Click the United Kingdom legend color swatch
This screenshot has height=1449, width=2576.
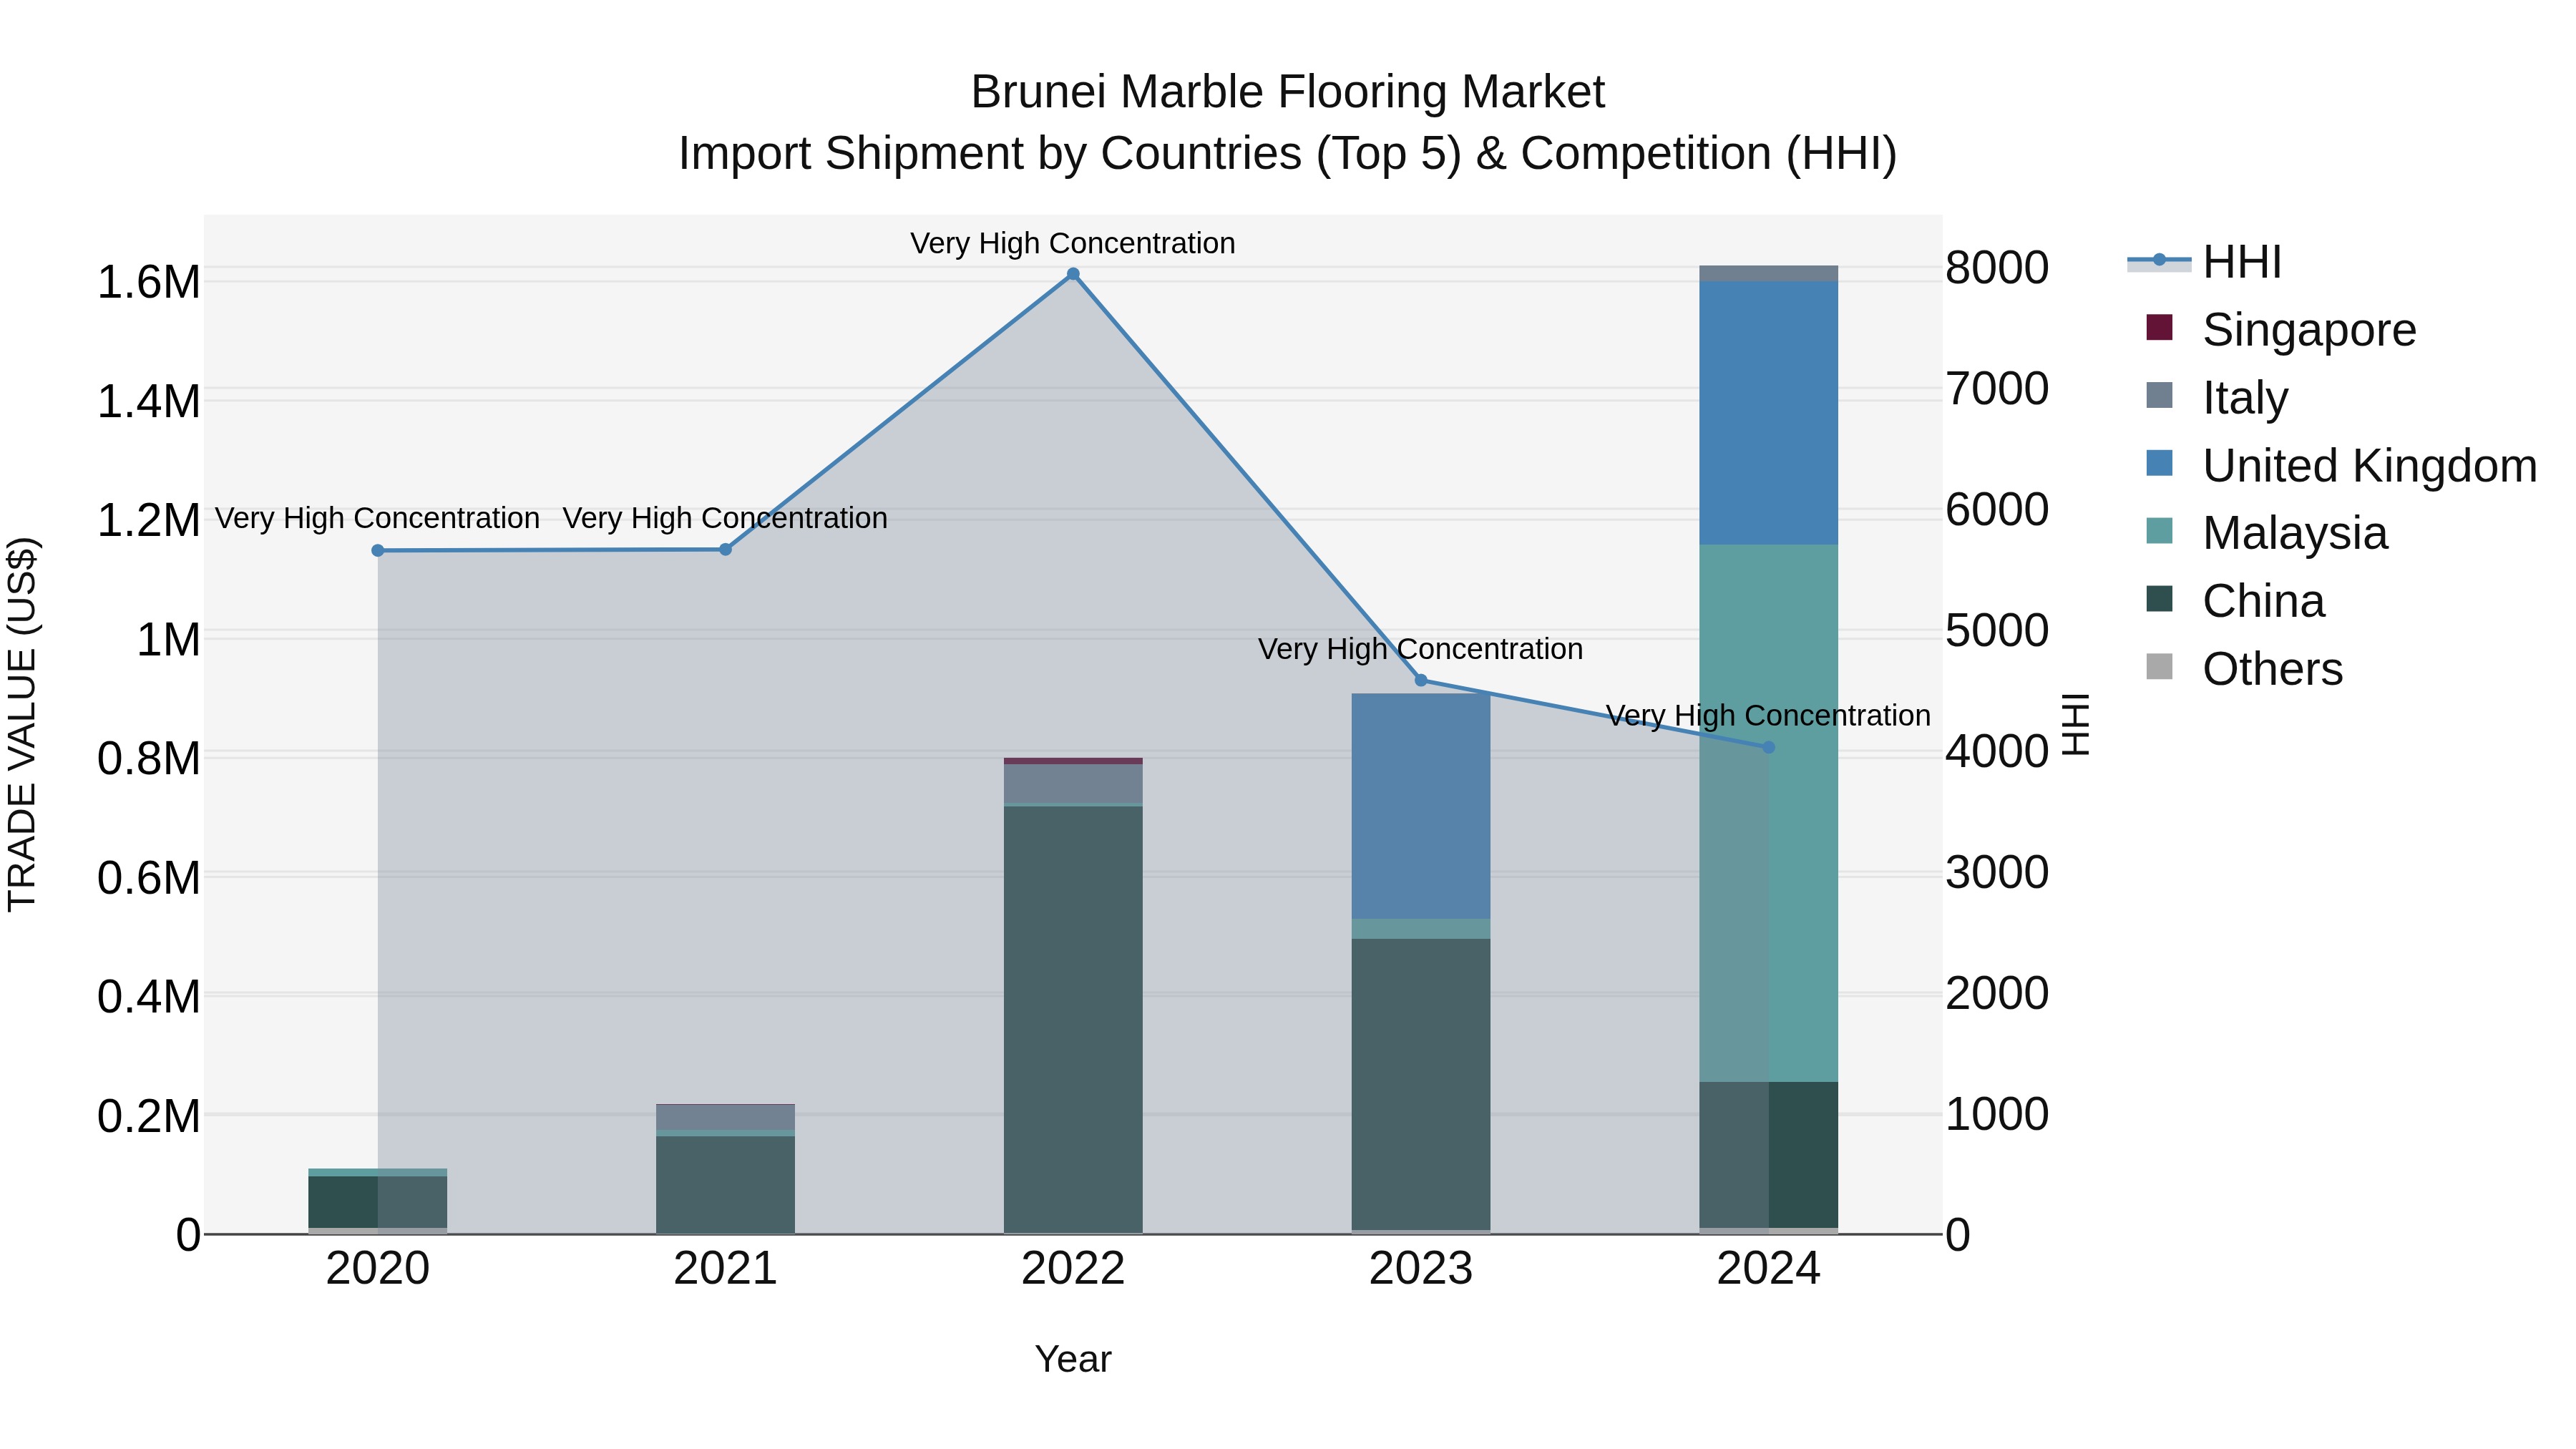click(x=2159, y=463)
